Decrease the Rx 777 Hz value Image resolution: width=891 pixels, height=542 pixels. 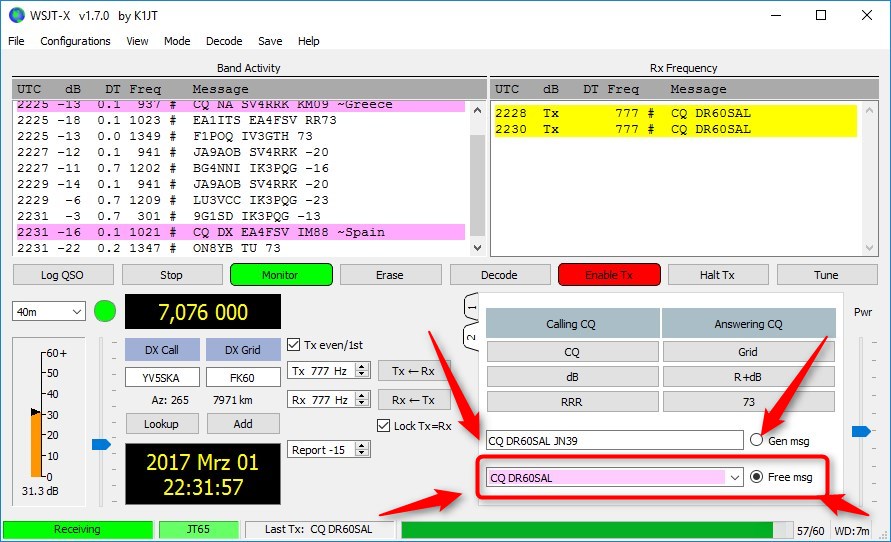coord(362,404)
